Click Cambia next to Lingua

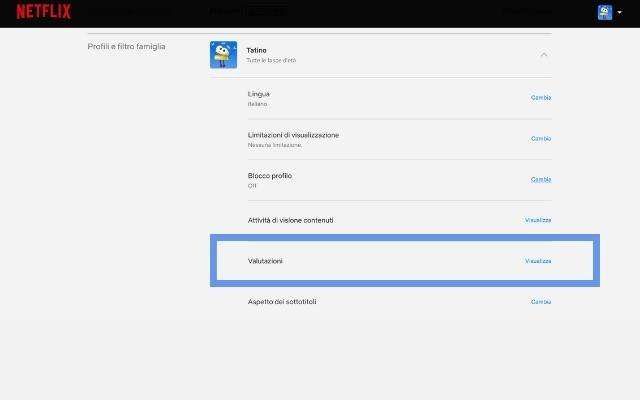(540, 98)
